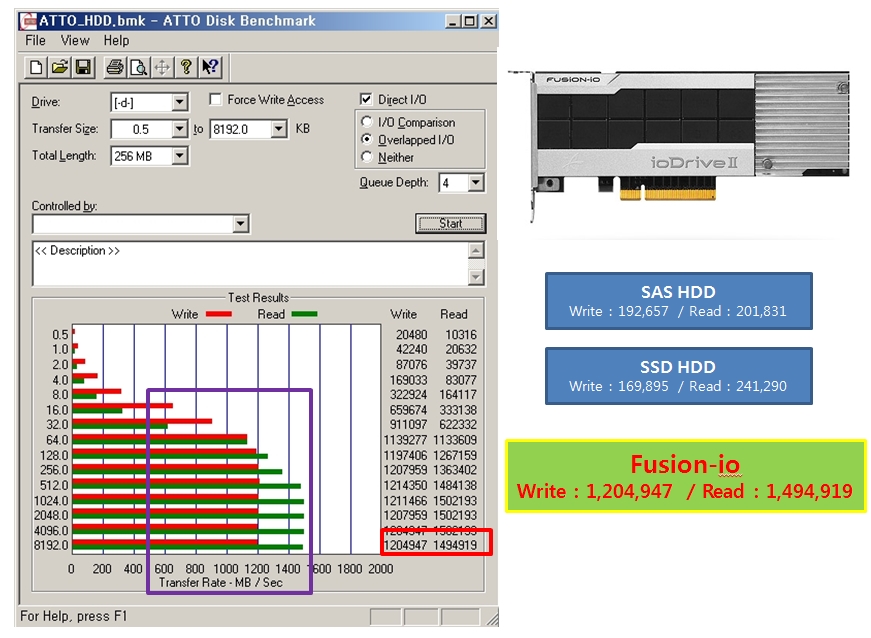The height and width of the screenshot is (638, 871).
Task: Click the write value 659674
Action: coord(408,410)
